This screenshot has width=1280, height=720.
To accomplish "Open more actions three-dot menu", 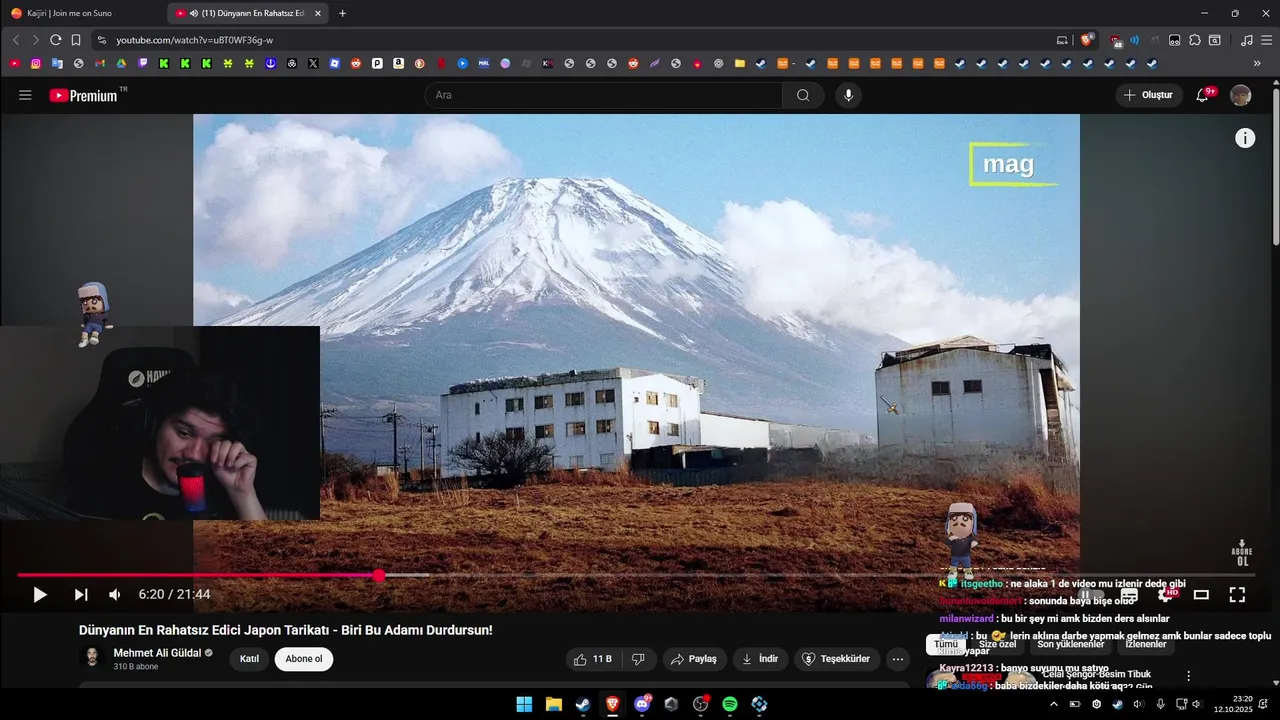I will tap(897, 659).
